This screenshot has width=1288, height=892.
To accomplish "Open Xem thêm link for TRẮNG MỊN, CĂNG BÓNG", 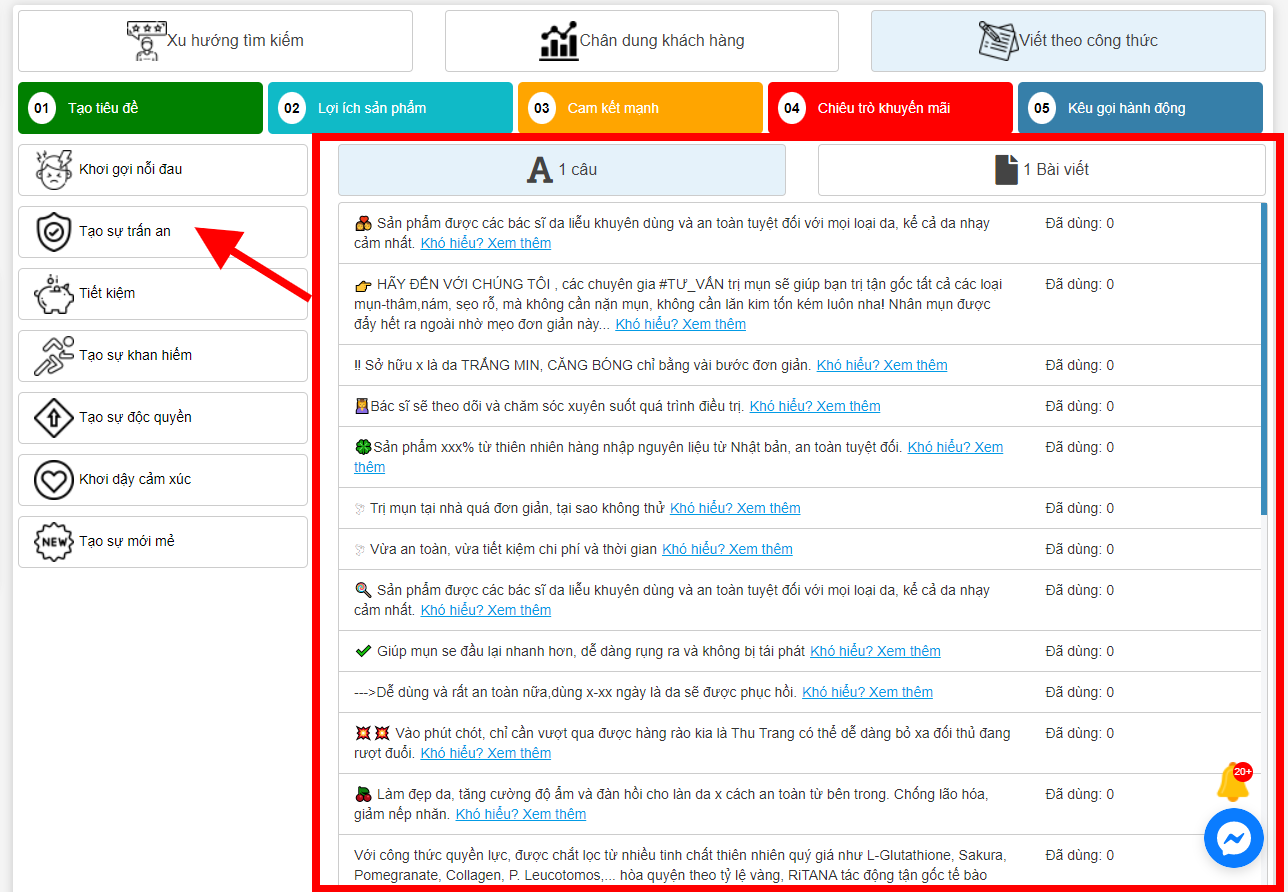I will [882, 365].
